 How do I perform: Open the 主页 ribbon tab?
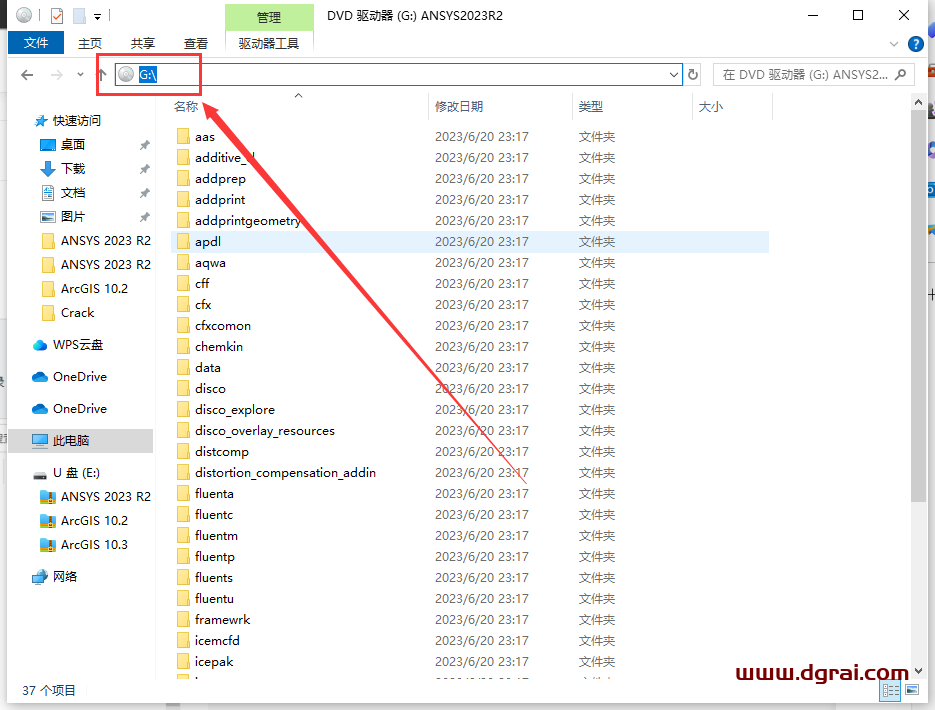click(x=90, y=44)
